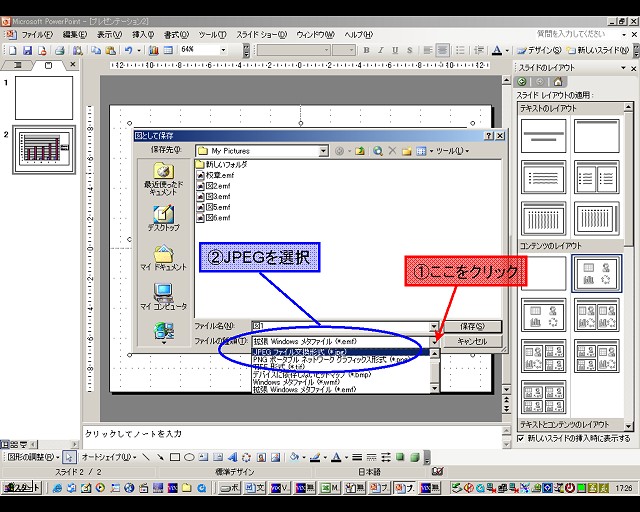Viewport: 640px width, 512px height.
Task: Click Up One Level folder icon
Action: coord(360,151)
